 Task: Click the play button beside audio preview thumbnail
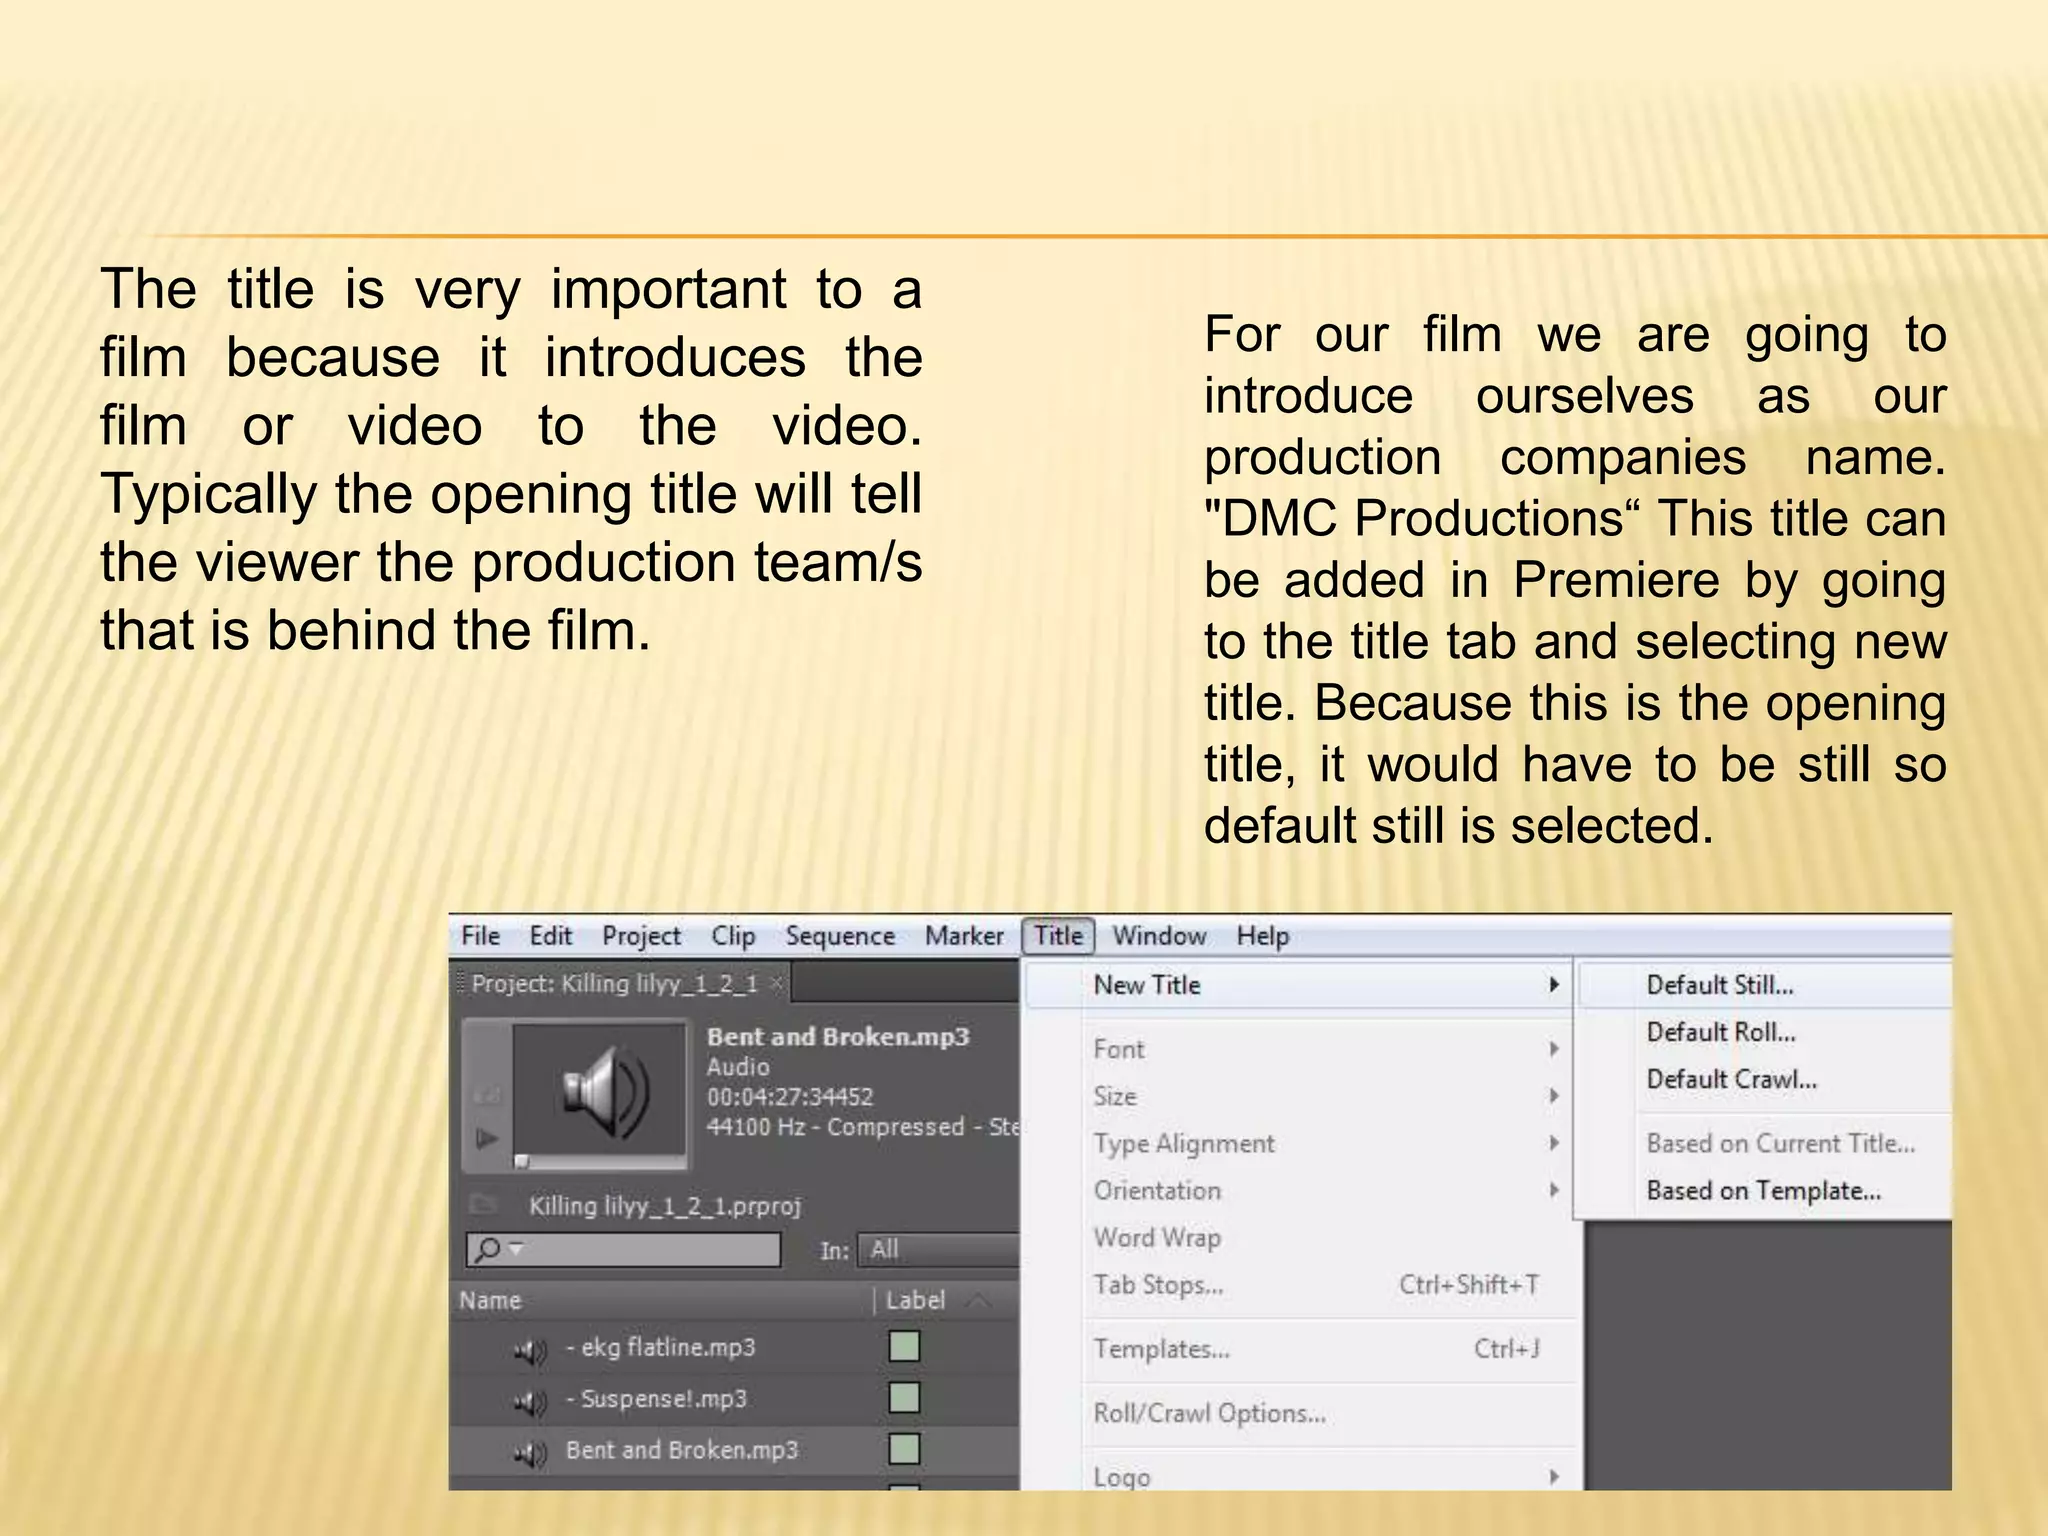[x=487, y=1138]
